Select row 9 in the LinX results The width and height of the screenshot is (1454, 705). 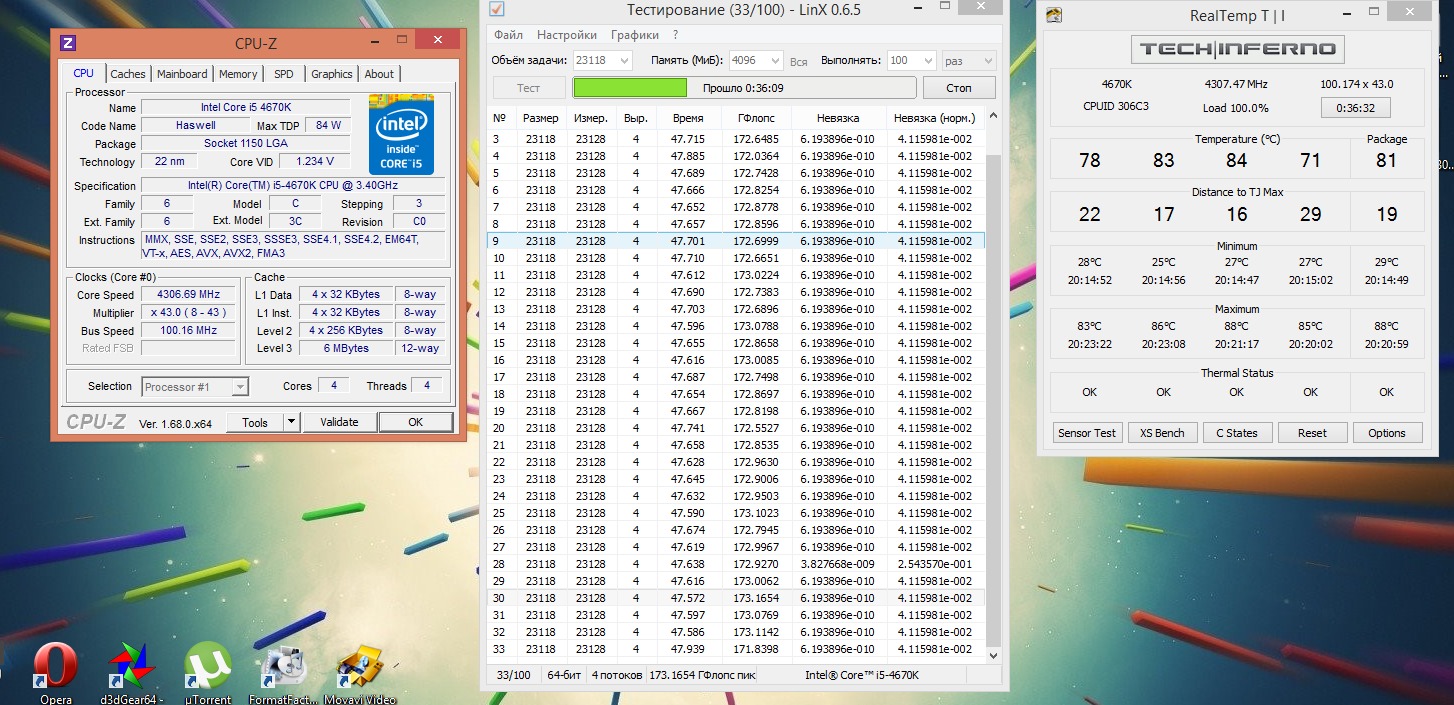(x=735, y=241)
